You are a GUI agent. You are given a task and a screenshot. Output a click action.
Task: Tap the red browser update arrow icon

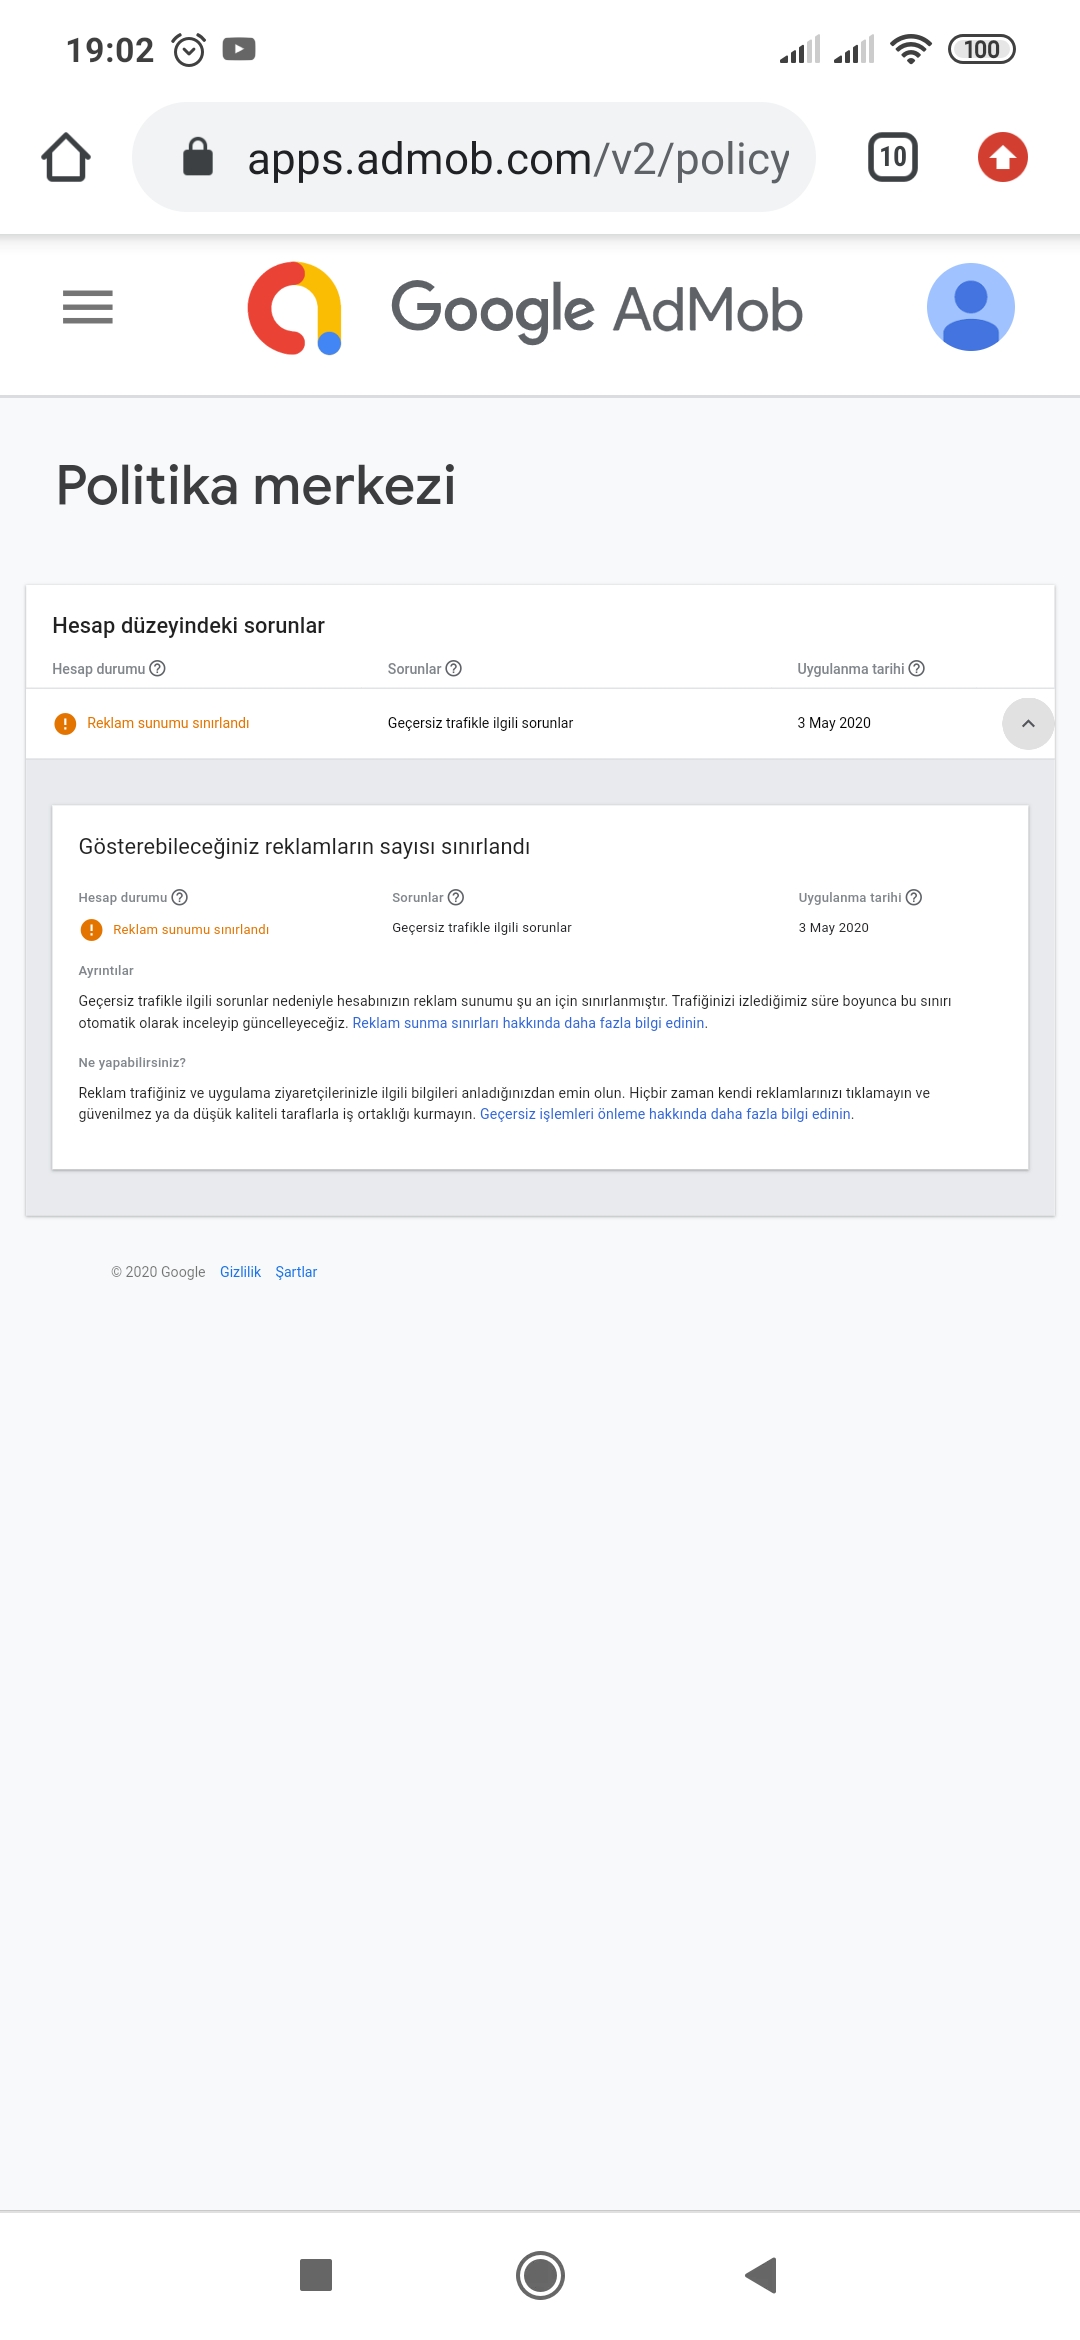tap(1002, 157)
